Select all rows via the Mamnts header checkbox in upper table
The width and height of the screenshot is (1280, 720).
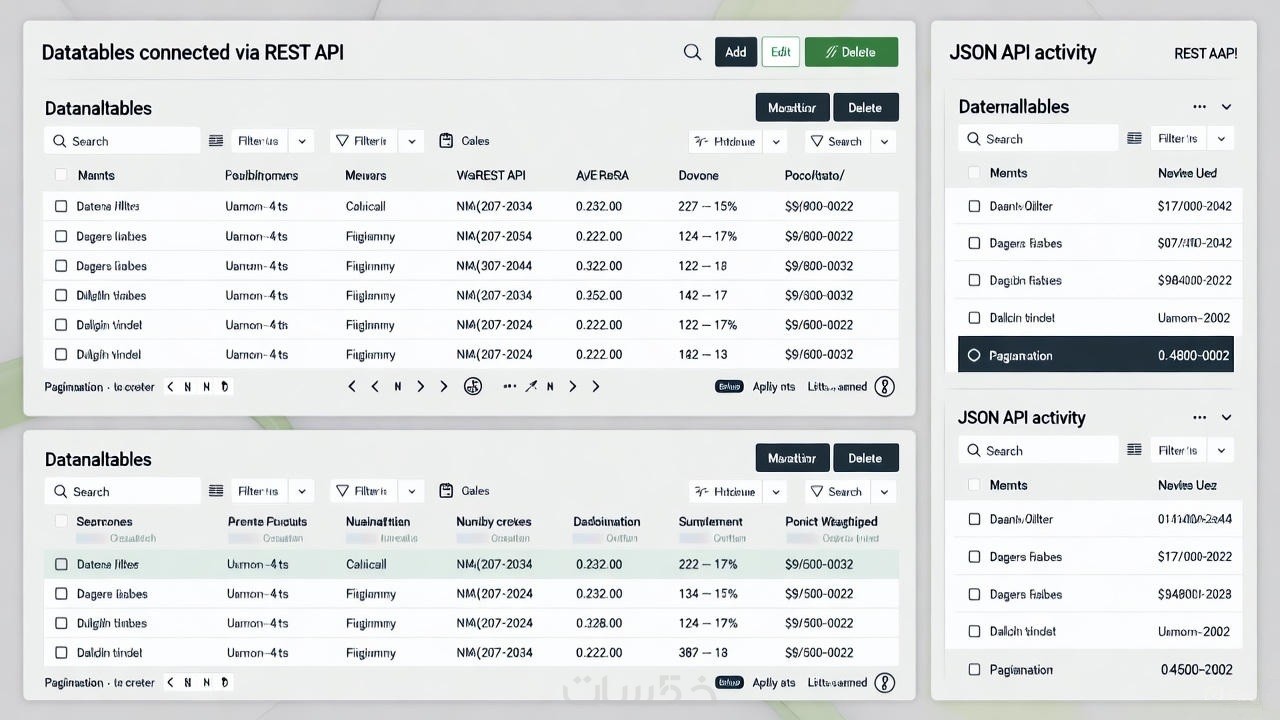61,175
